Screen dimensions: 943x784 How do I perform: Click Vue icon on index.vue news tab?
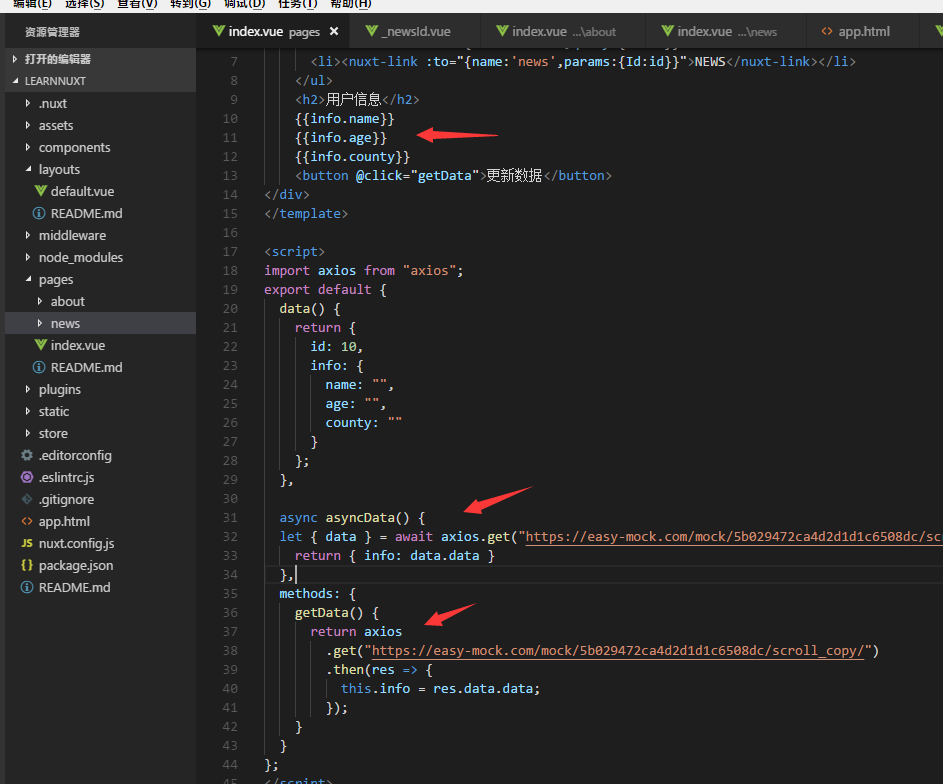(668, 31)
